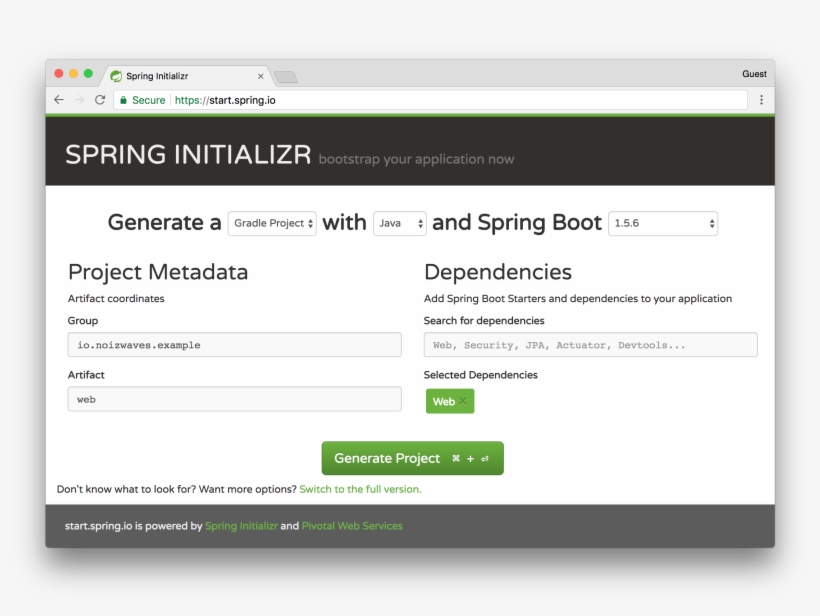Open 'Switch to the full version' link
This screenshot has width=820, height=616.
pyautogui.click(x=360, y=489)
